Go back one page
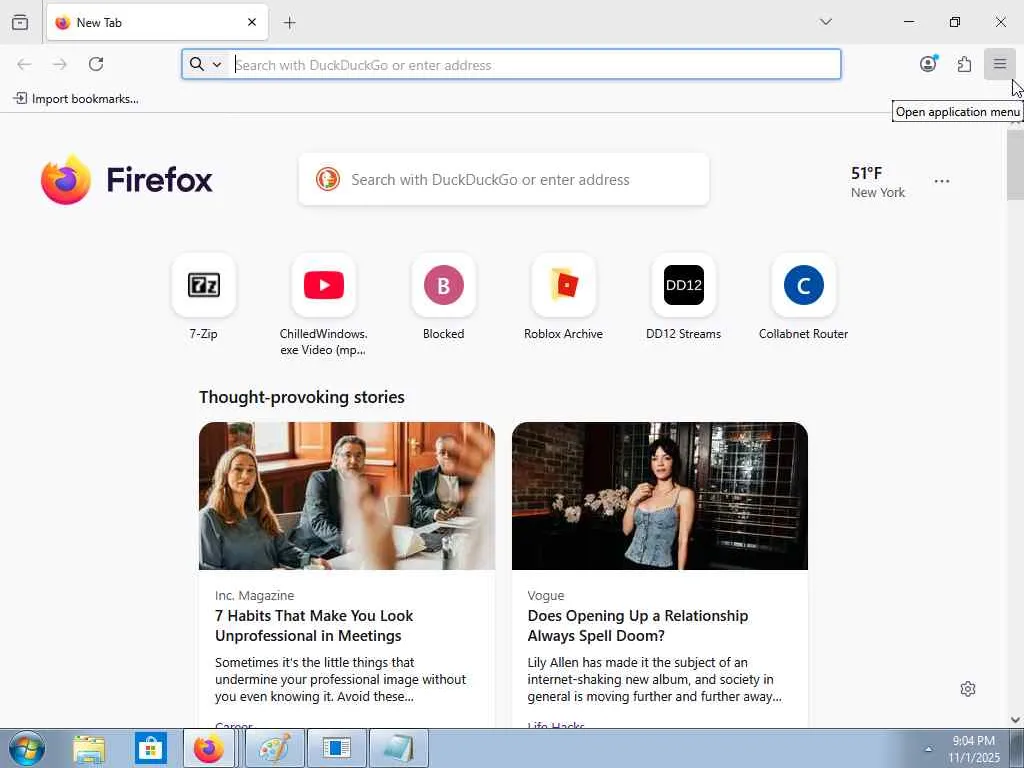Image resolution: width=1024 pixels, height=768 pixels. 24,64
